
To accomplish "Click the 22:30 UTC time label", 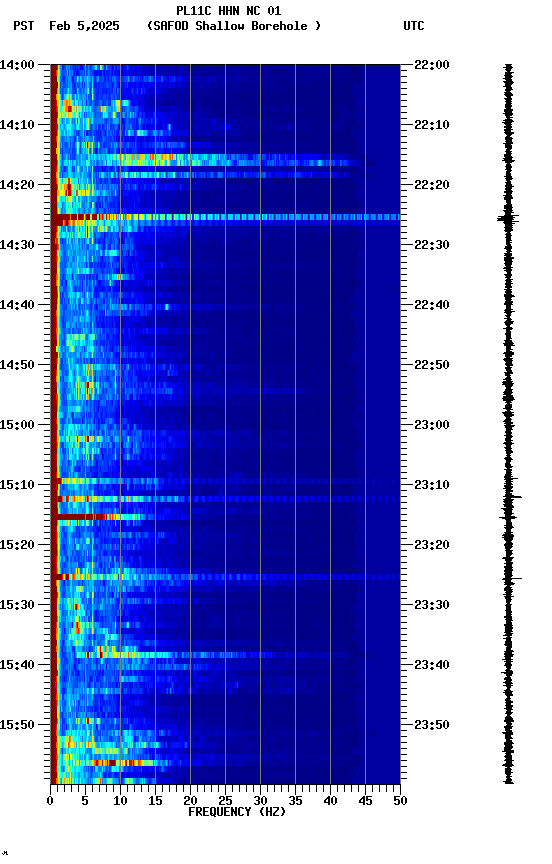I will pos(432,245).
